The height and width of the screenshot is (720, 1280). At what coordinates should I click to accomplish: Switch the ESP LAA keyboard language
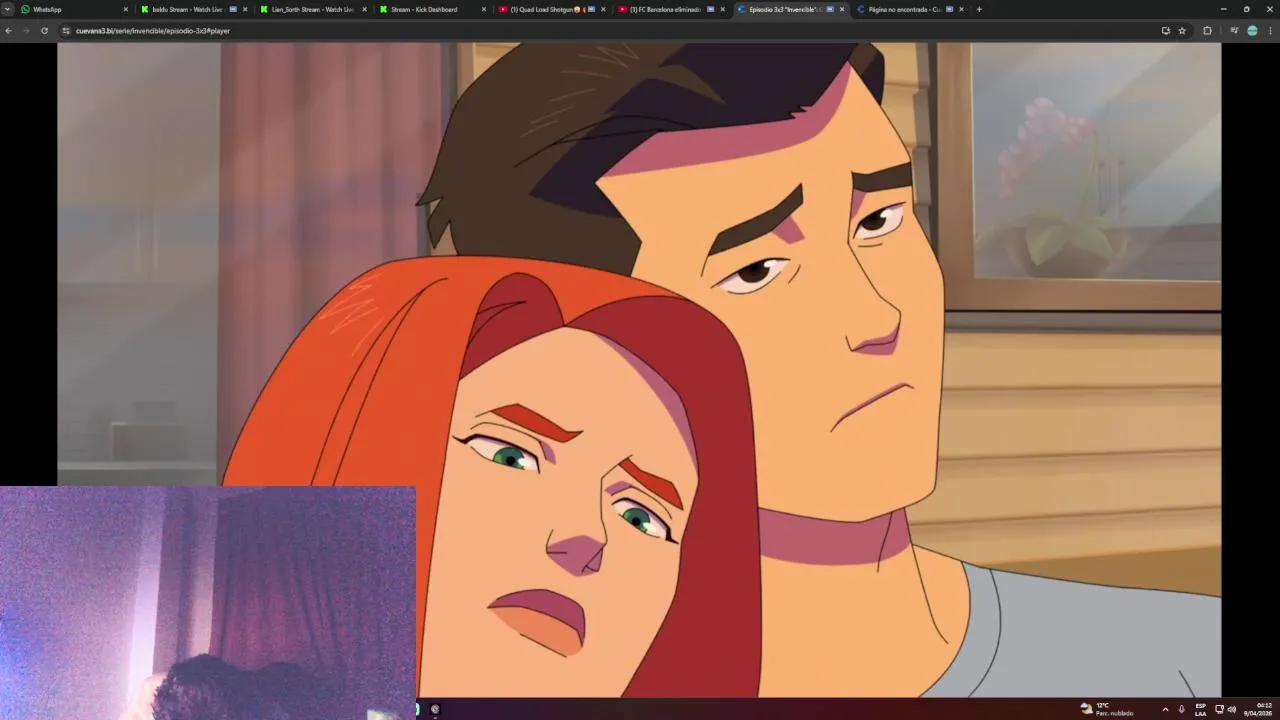1200,709
